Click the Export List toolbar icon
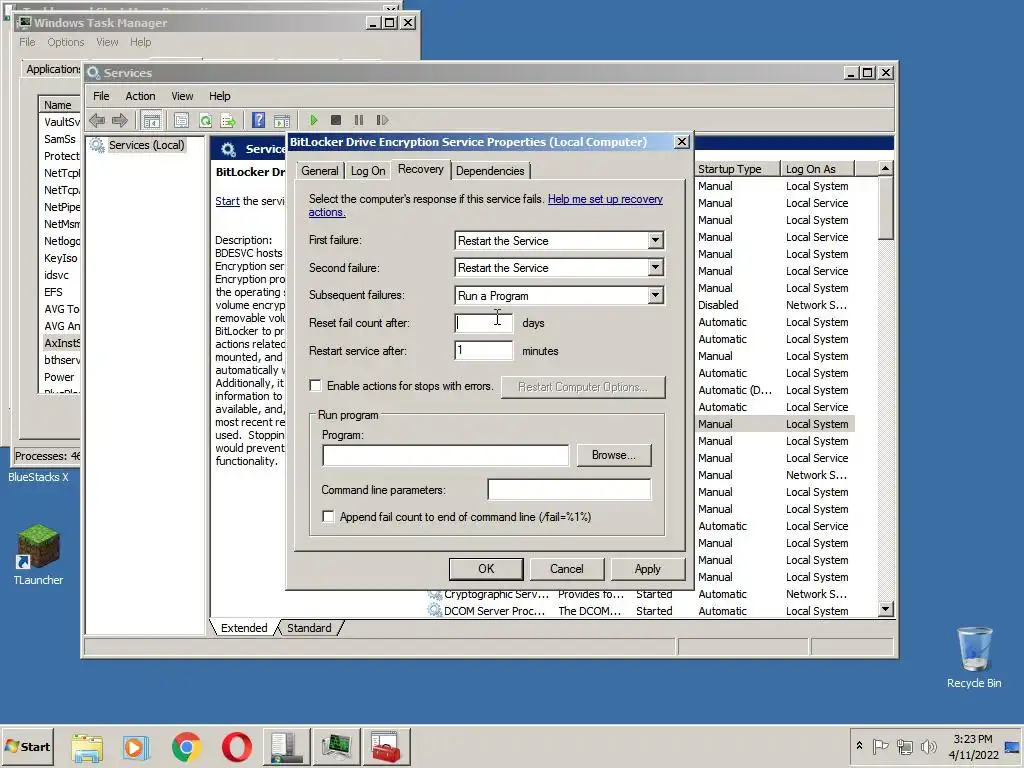This screenshot has height=768, width=1024. 228,120
